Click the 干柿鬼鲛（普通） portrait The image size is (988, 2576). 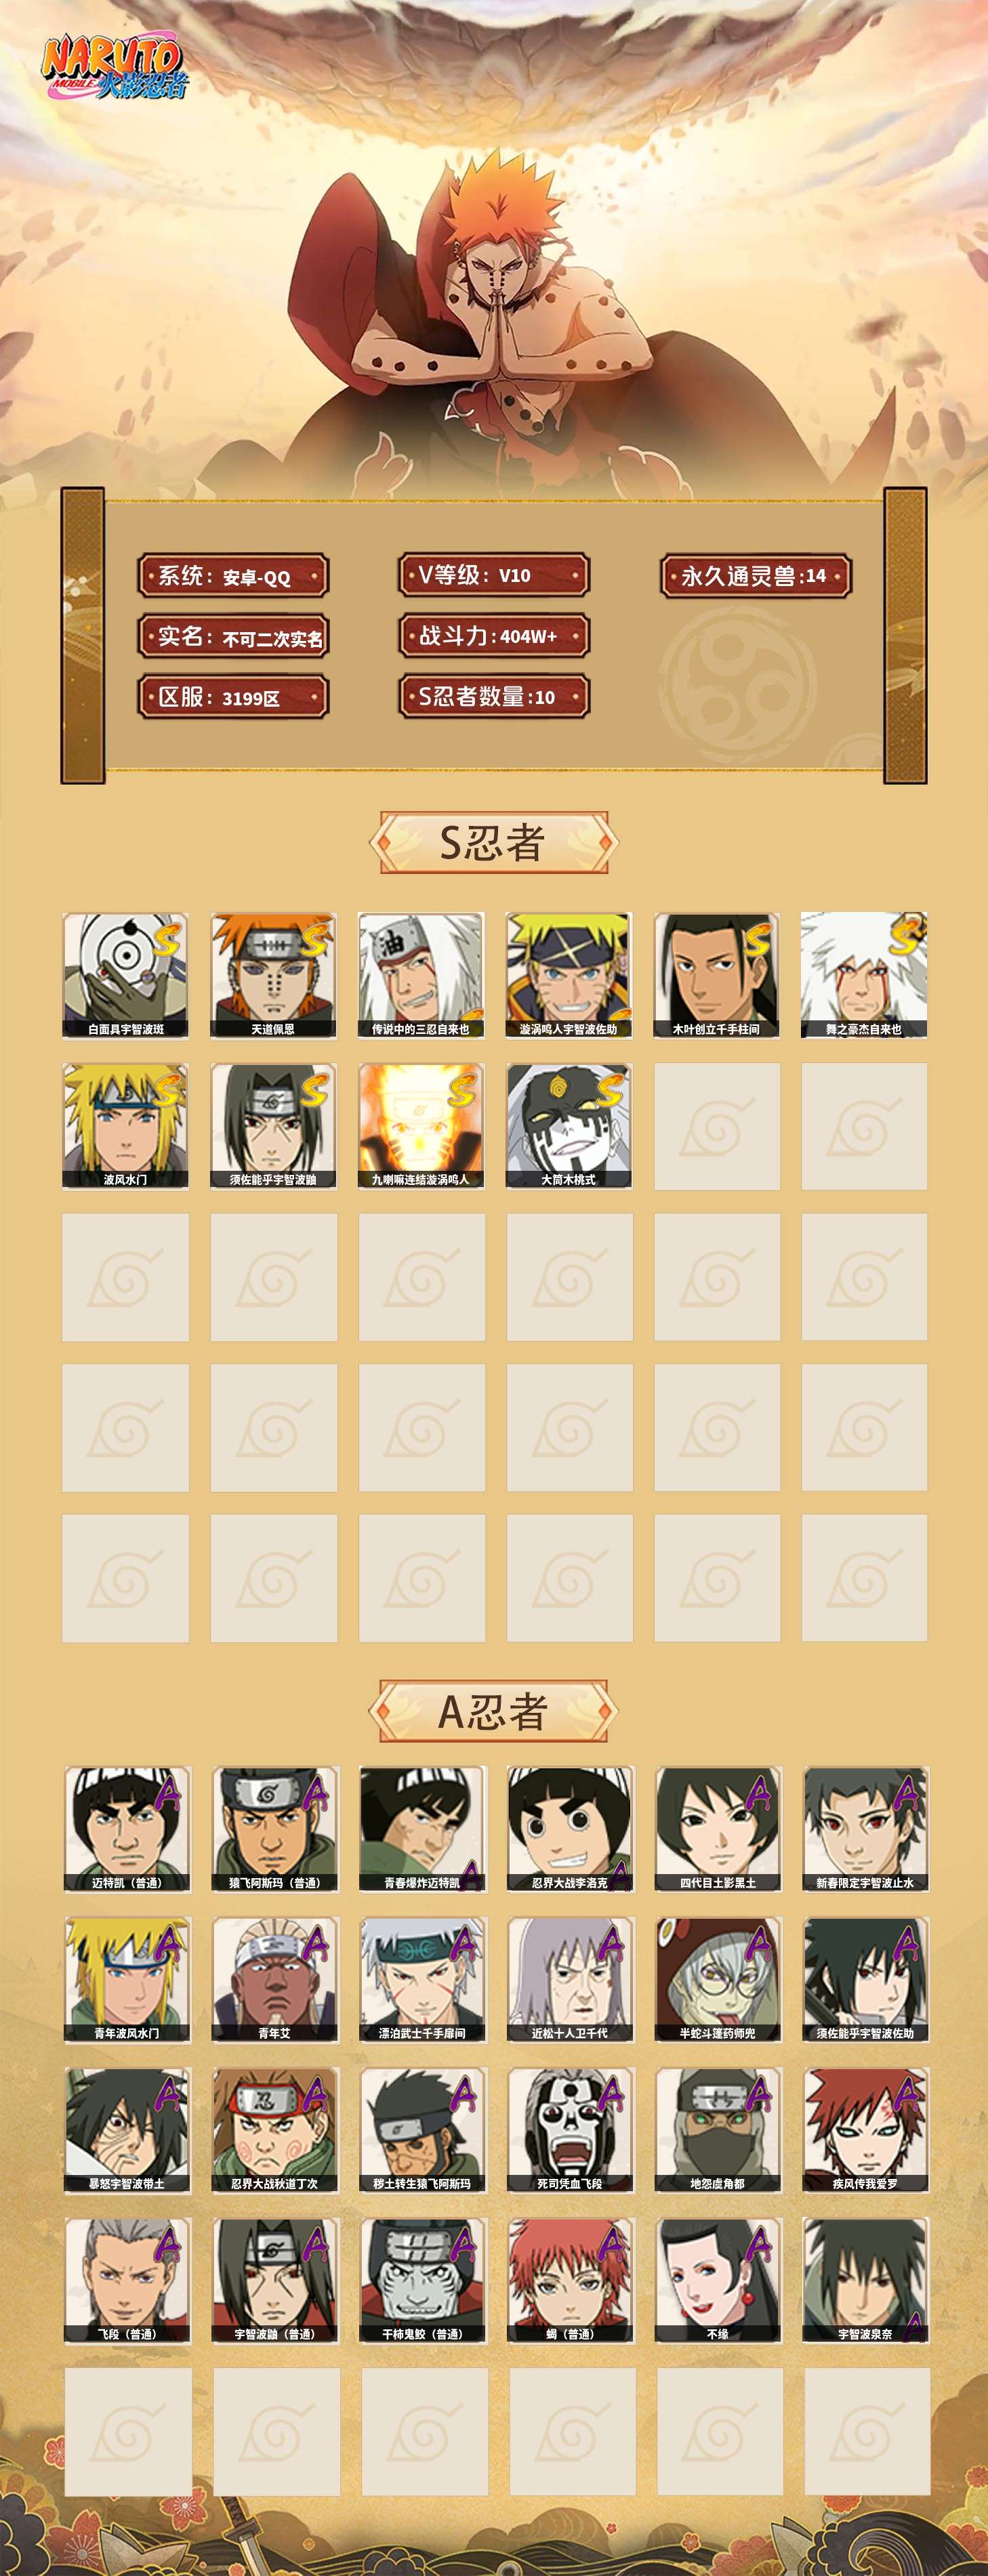423,2280
